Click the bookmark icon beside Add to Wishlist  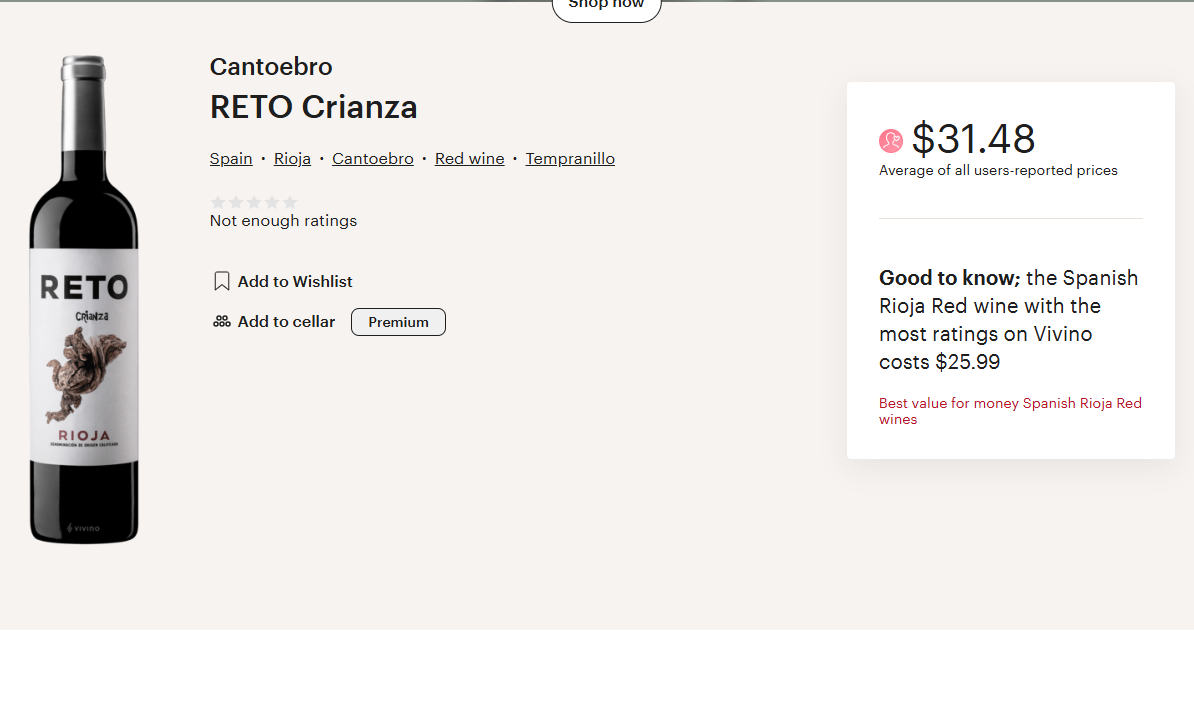pyautogui.click(x=222, y=281)
